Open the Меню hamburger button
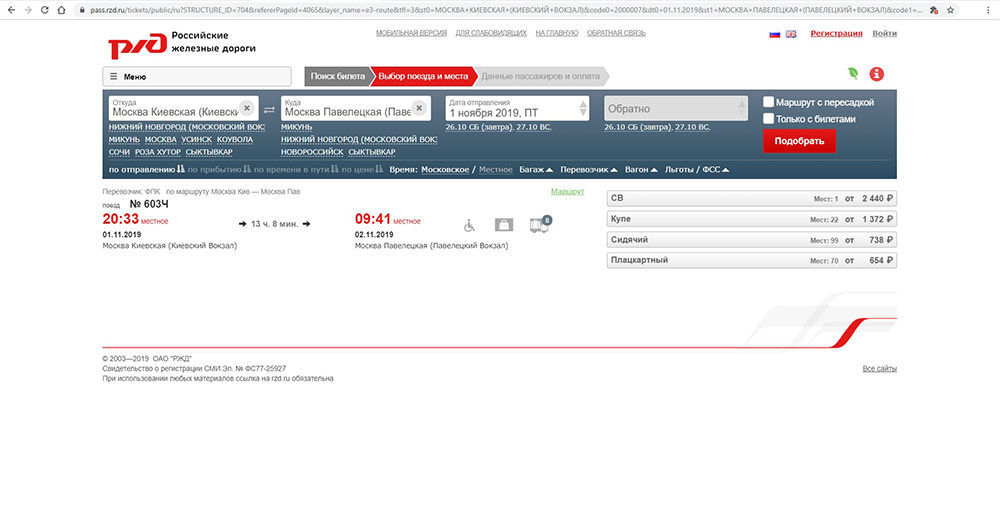Screen dimensions: 1000x524 tap(197, 76)
